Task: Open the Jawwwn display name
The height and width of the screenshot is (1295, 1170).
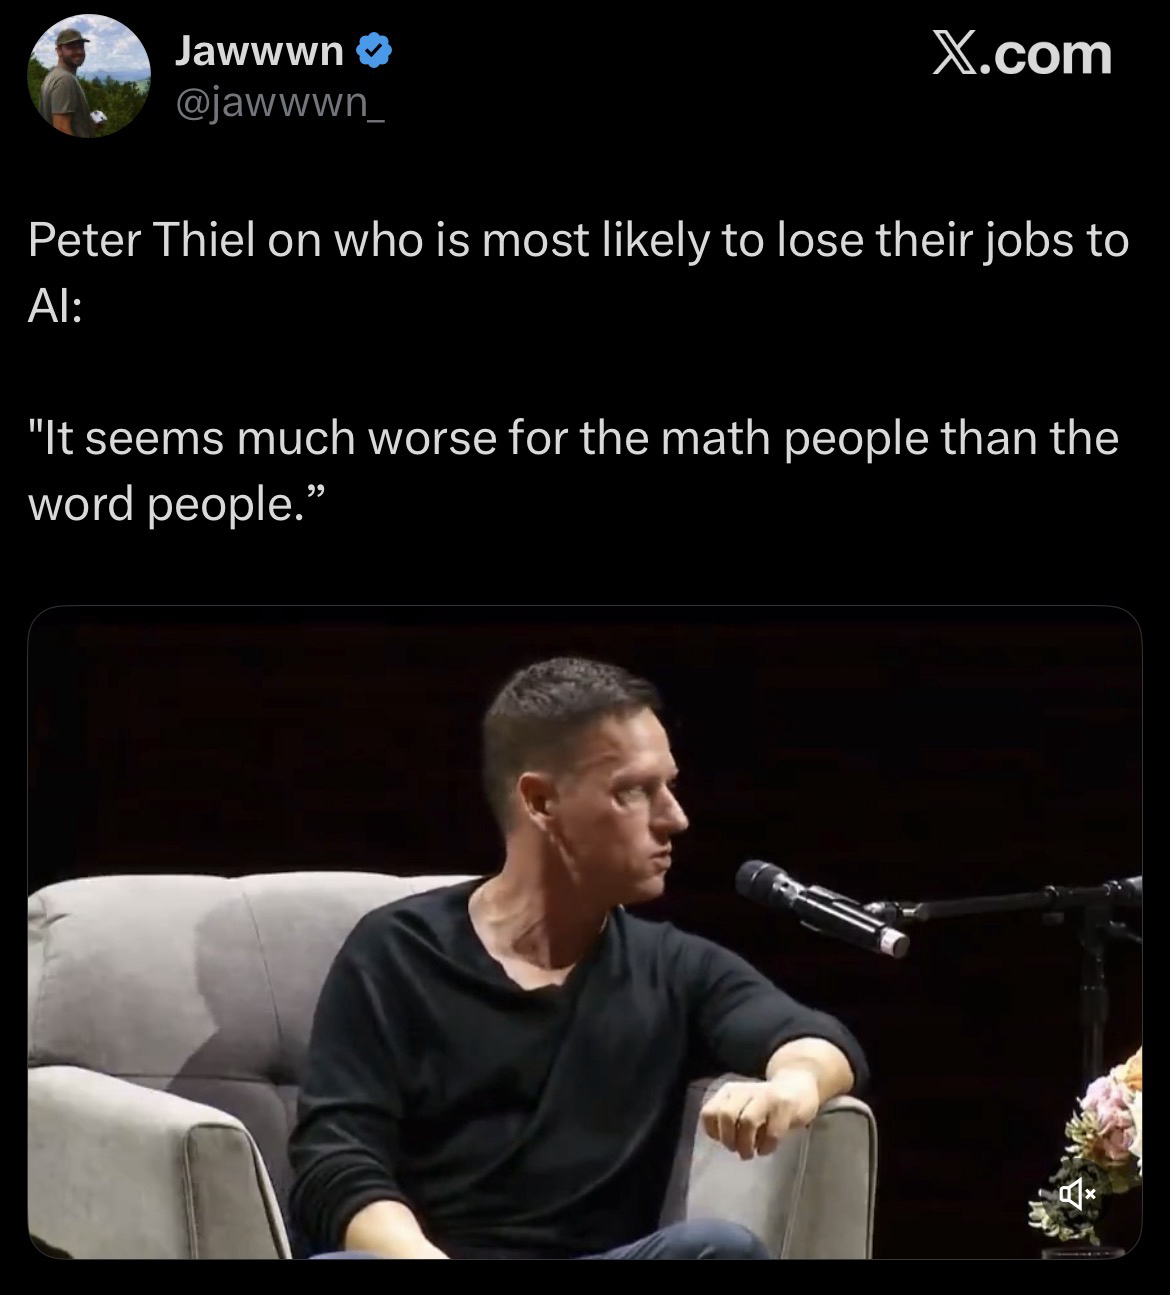Action: (260, 49)
